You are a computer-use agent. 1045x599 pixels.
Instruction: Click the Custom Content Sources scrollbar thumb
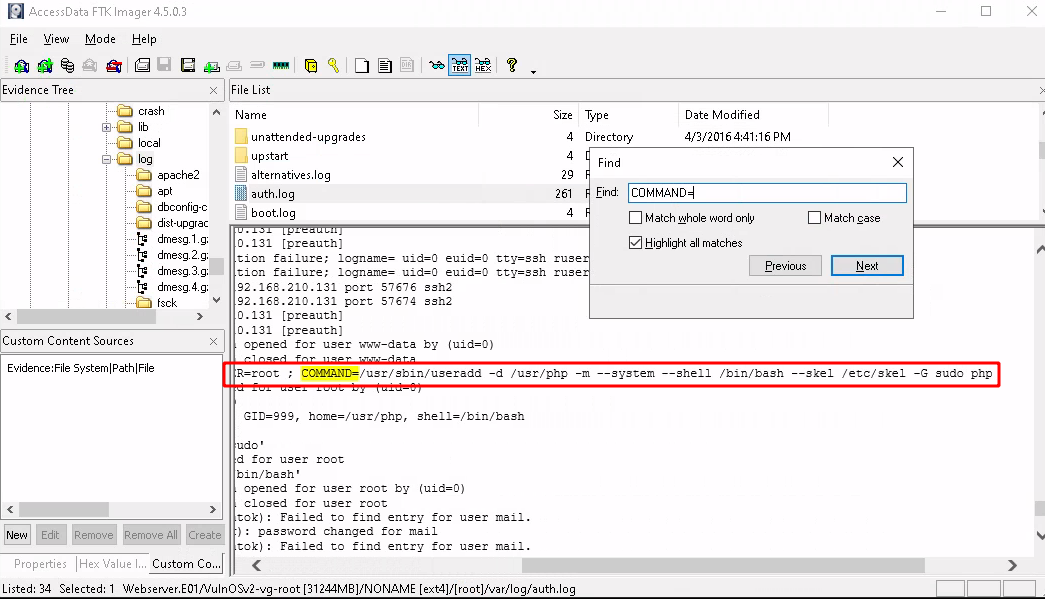tap(64, 509)
